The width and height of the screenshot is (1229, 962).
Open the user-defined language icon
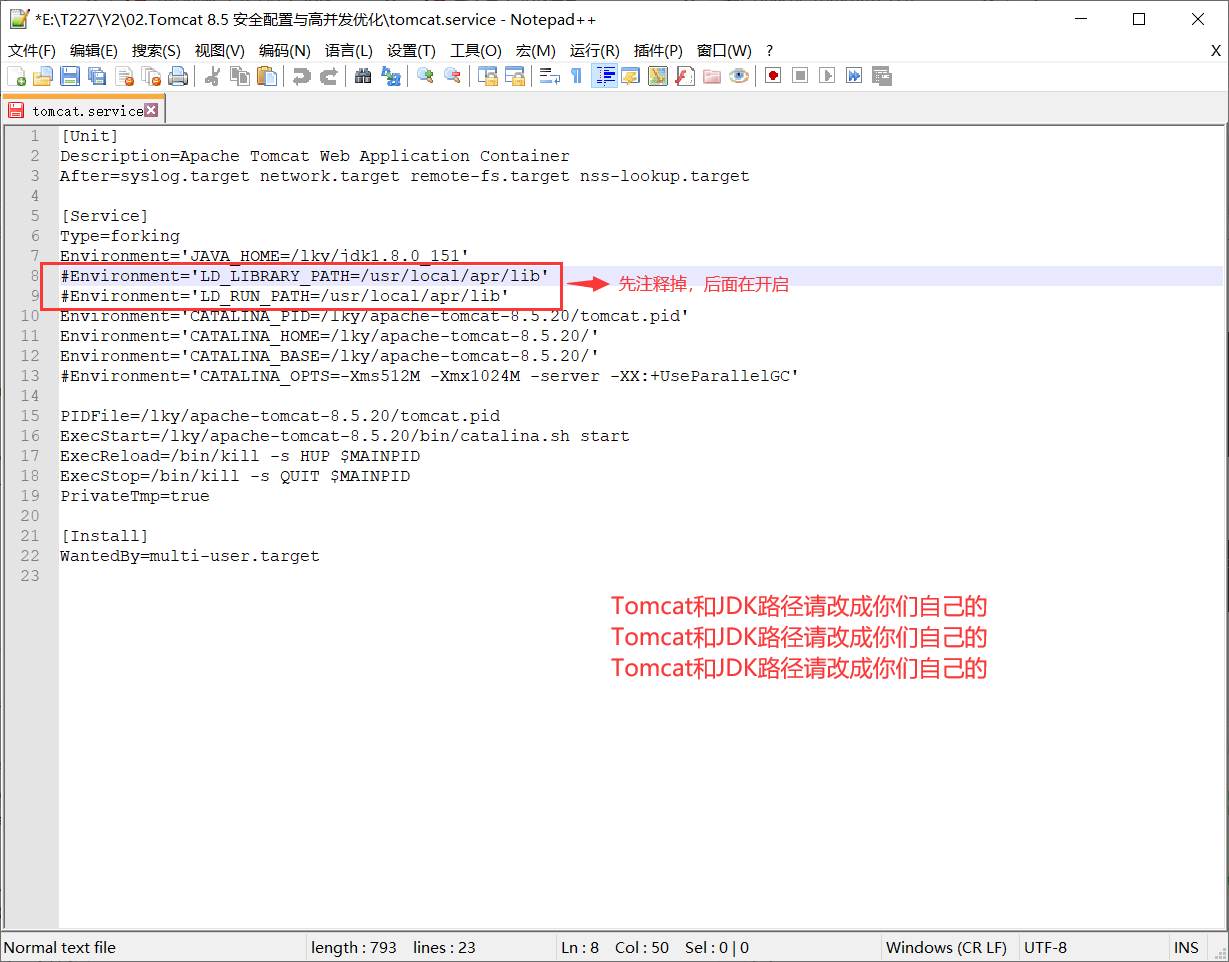point(630,76)
